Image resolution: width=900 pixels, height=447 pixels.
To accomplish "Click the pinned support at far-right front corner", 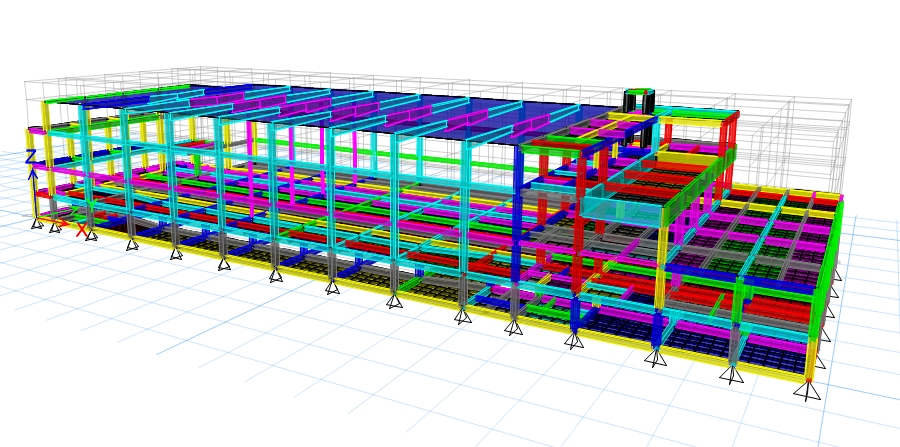I will (808, 389).
